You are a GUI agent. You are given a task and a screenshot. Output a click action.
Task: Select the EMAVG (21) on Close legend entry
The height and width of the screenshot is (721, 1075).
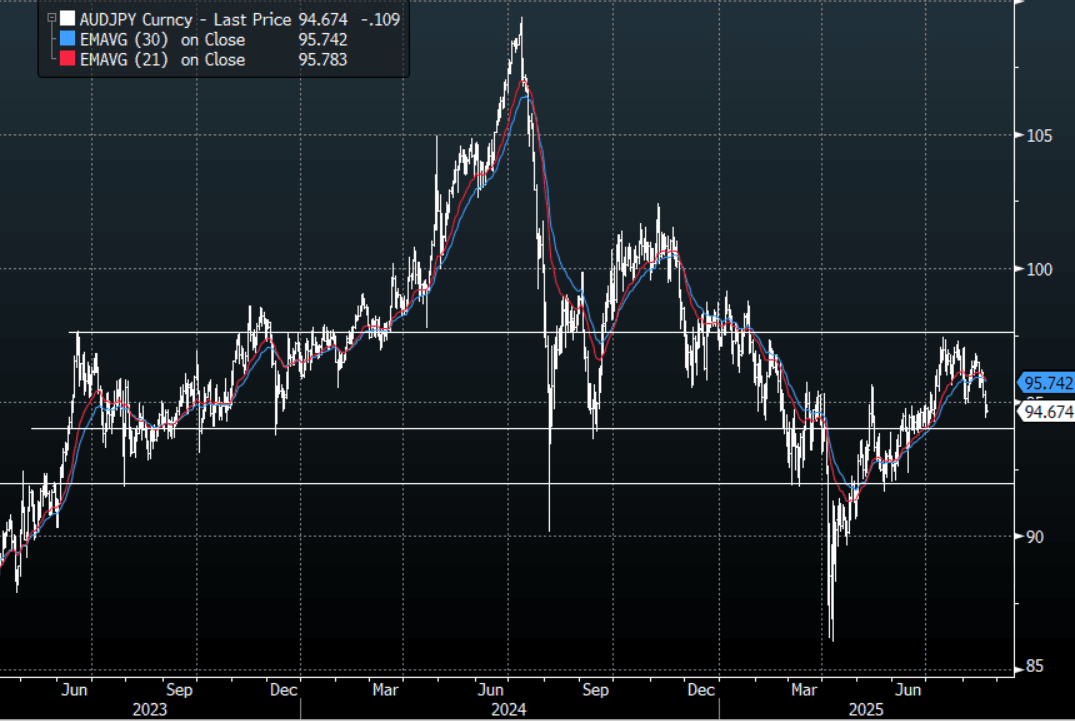[163, 60]
